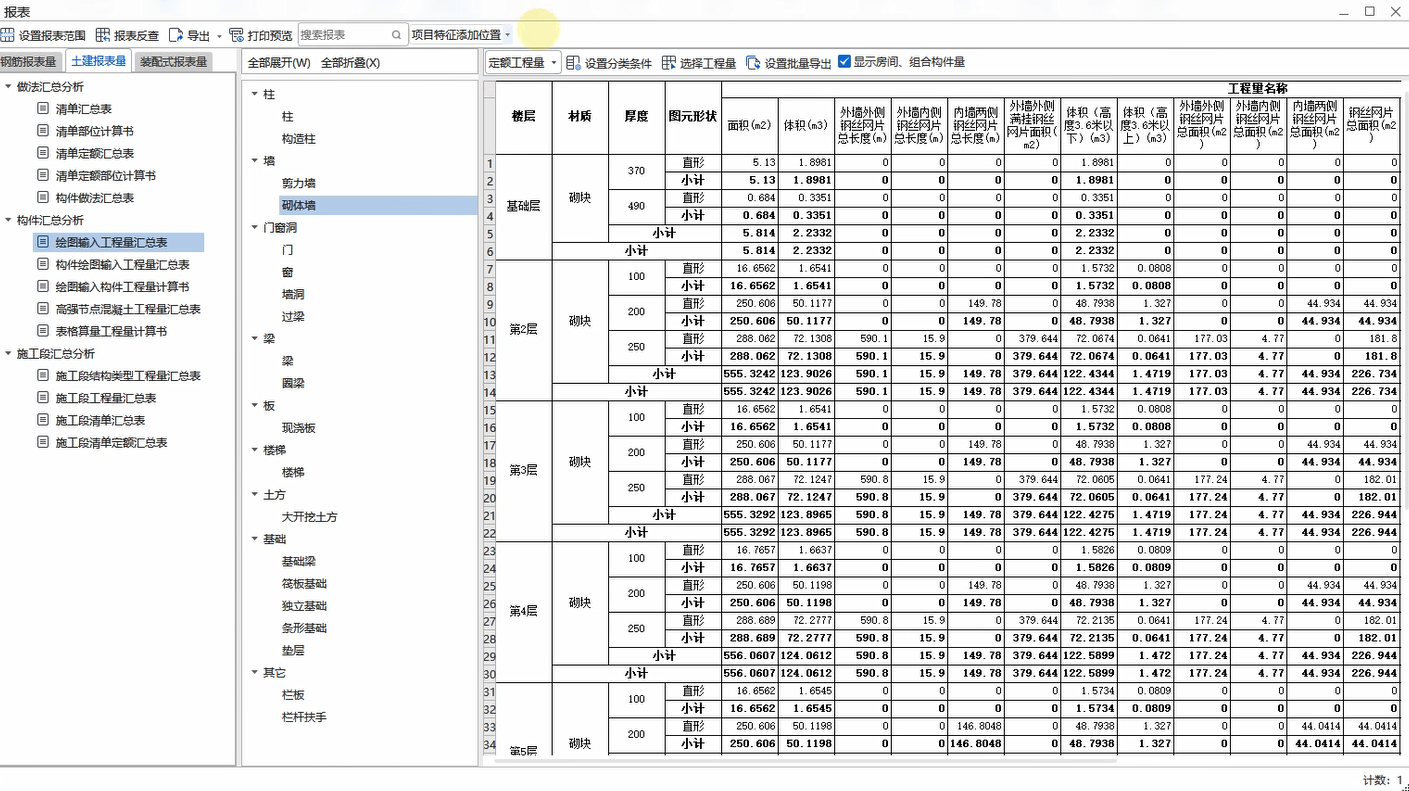Viewport: 1409px width, 791px height.
Task: Switch to 土建报表量 tab
Action: tap(99, 61)
